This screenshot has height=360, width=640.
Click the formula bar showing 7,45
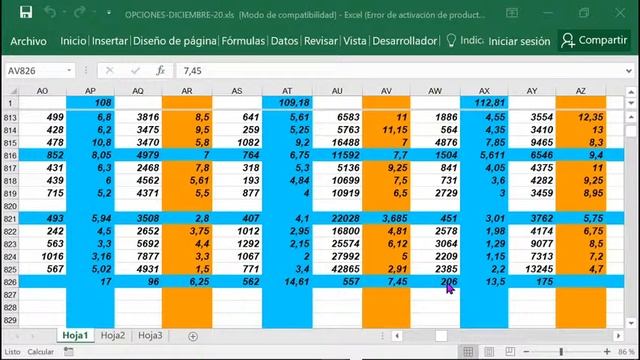[400, 71]
